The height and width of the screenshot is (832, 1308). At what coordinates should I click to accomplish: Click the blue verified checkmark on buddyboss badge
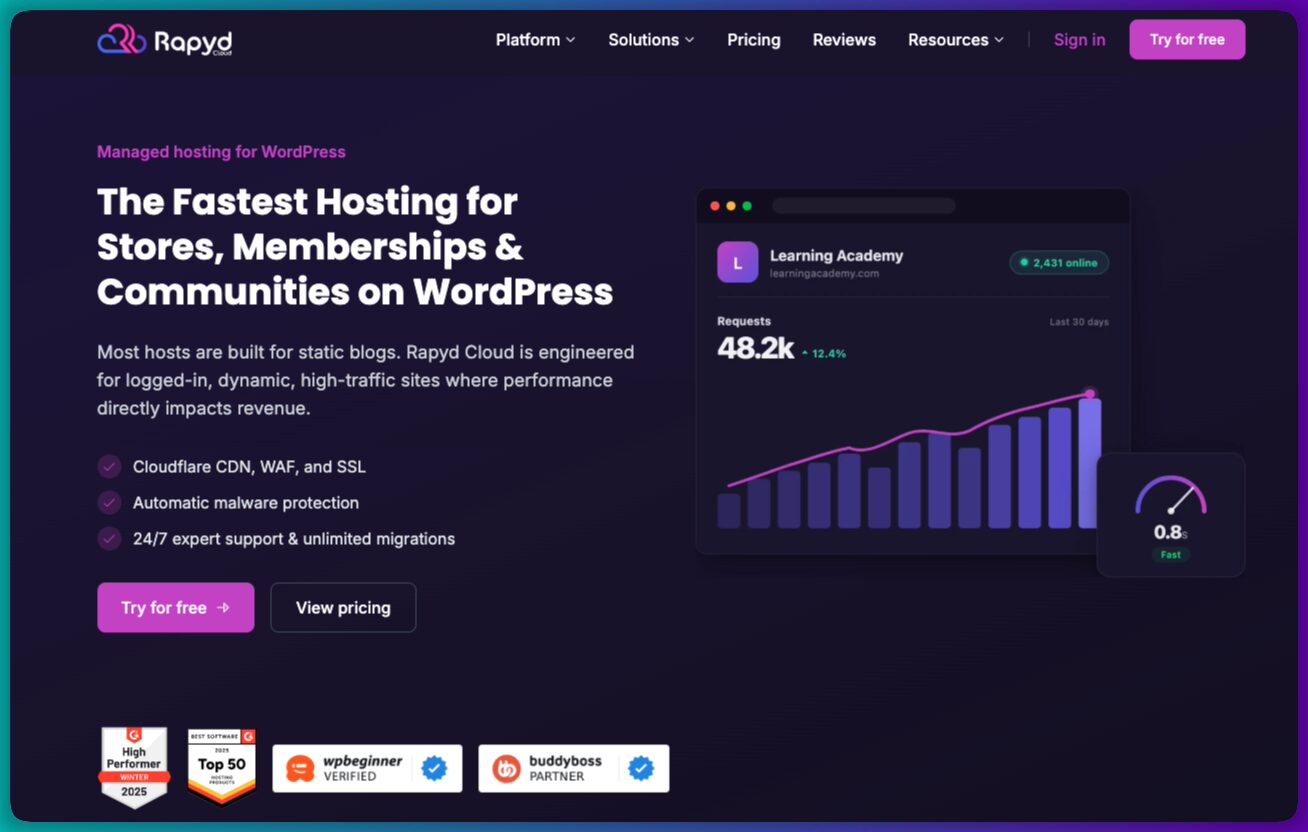[x=641, y=768]
